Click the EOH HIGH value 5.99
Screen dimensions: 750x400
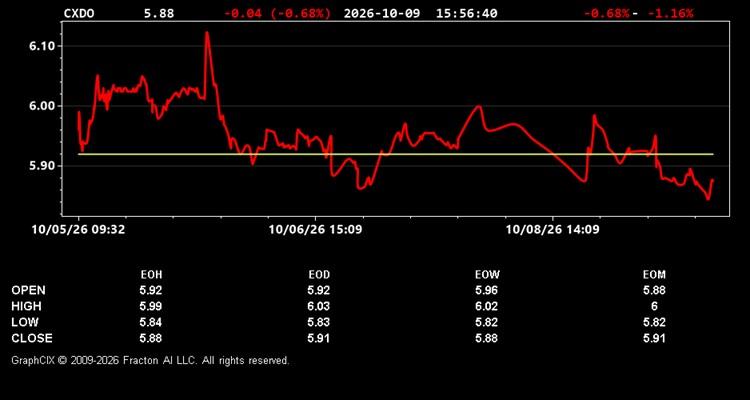pyautogui.click(x=151, y=306)
